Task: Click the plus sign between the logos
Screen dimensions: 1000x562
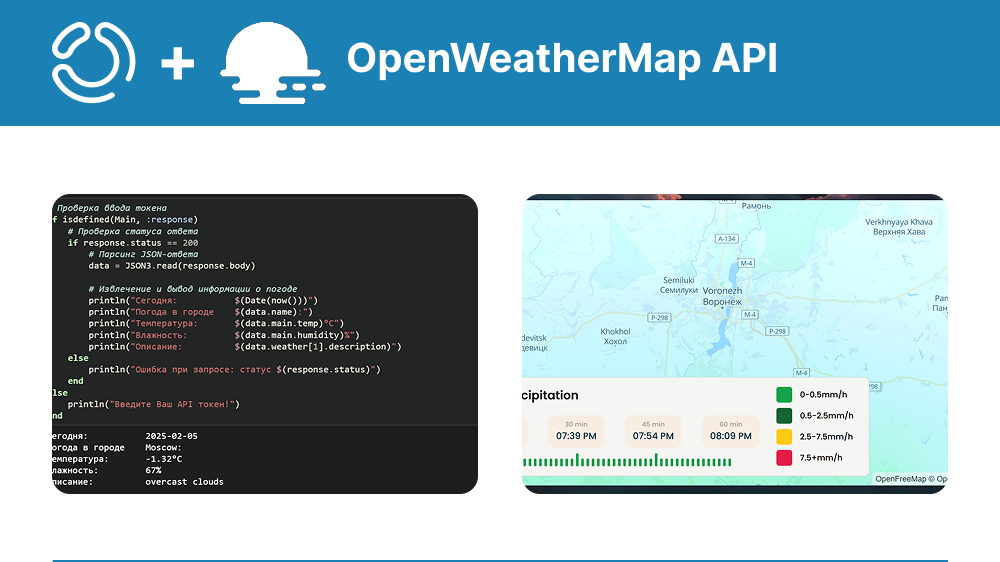Action: [x=177, y=64]
